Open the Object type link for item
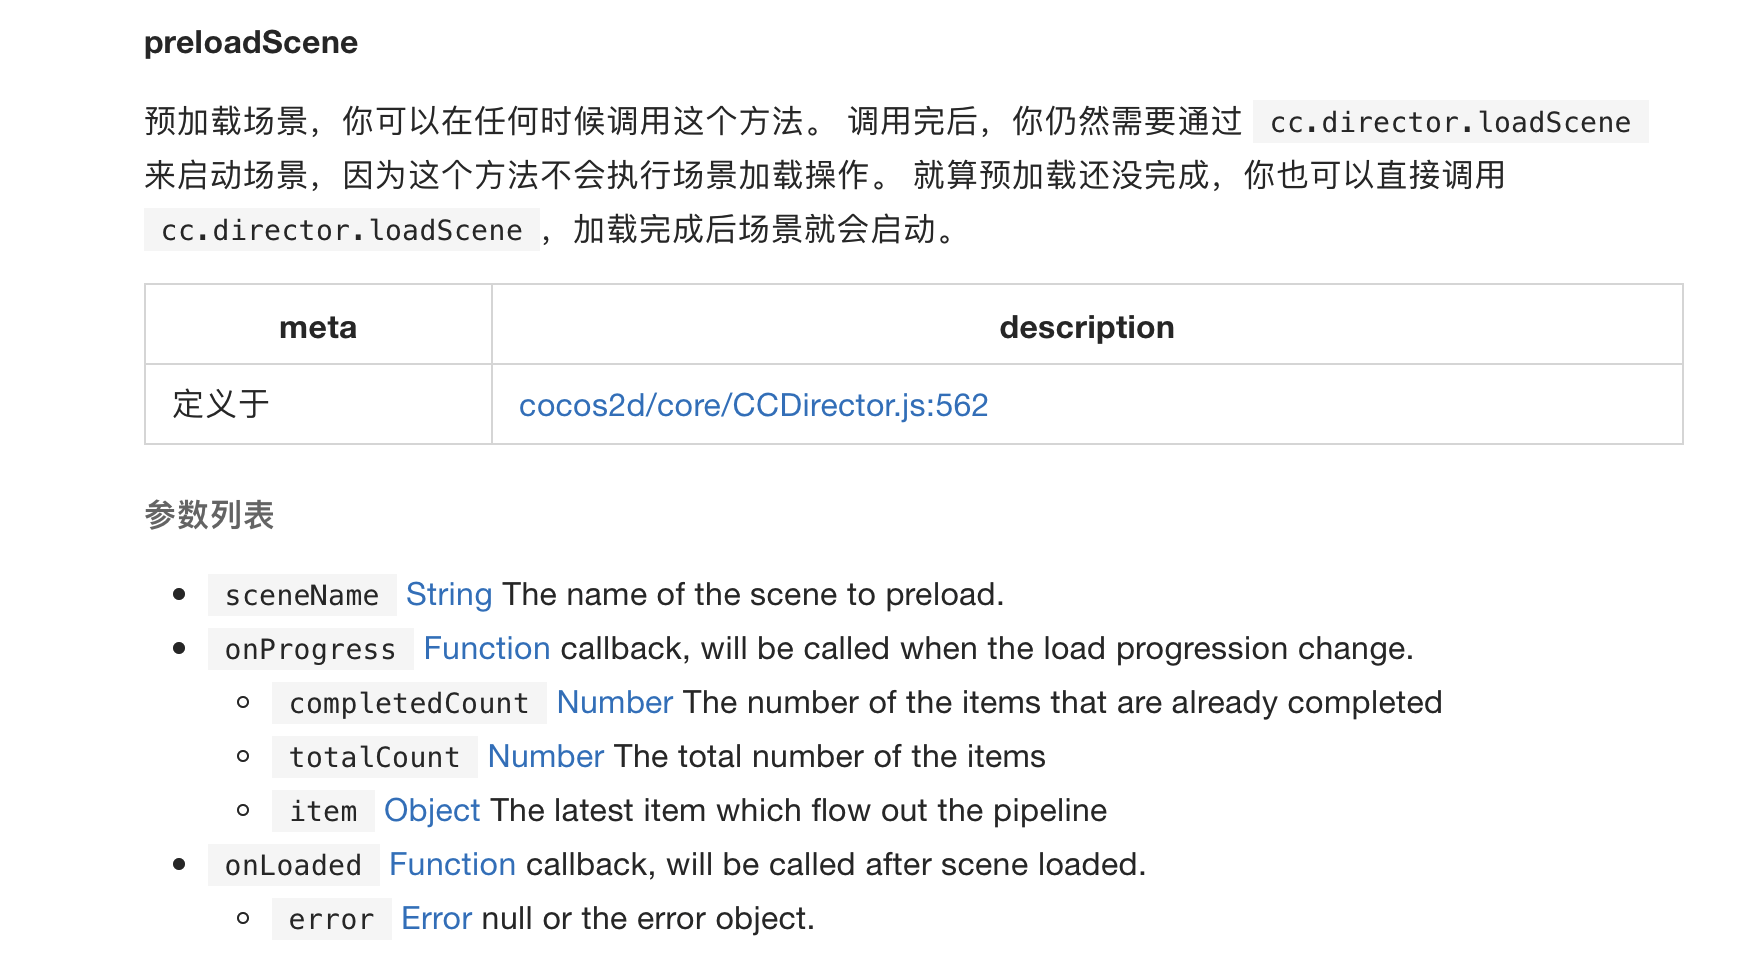The height and width of the screenshot is (980, 1758). click(x=432, y=811)
